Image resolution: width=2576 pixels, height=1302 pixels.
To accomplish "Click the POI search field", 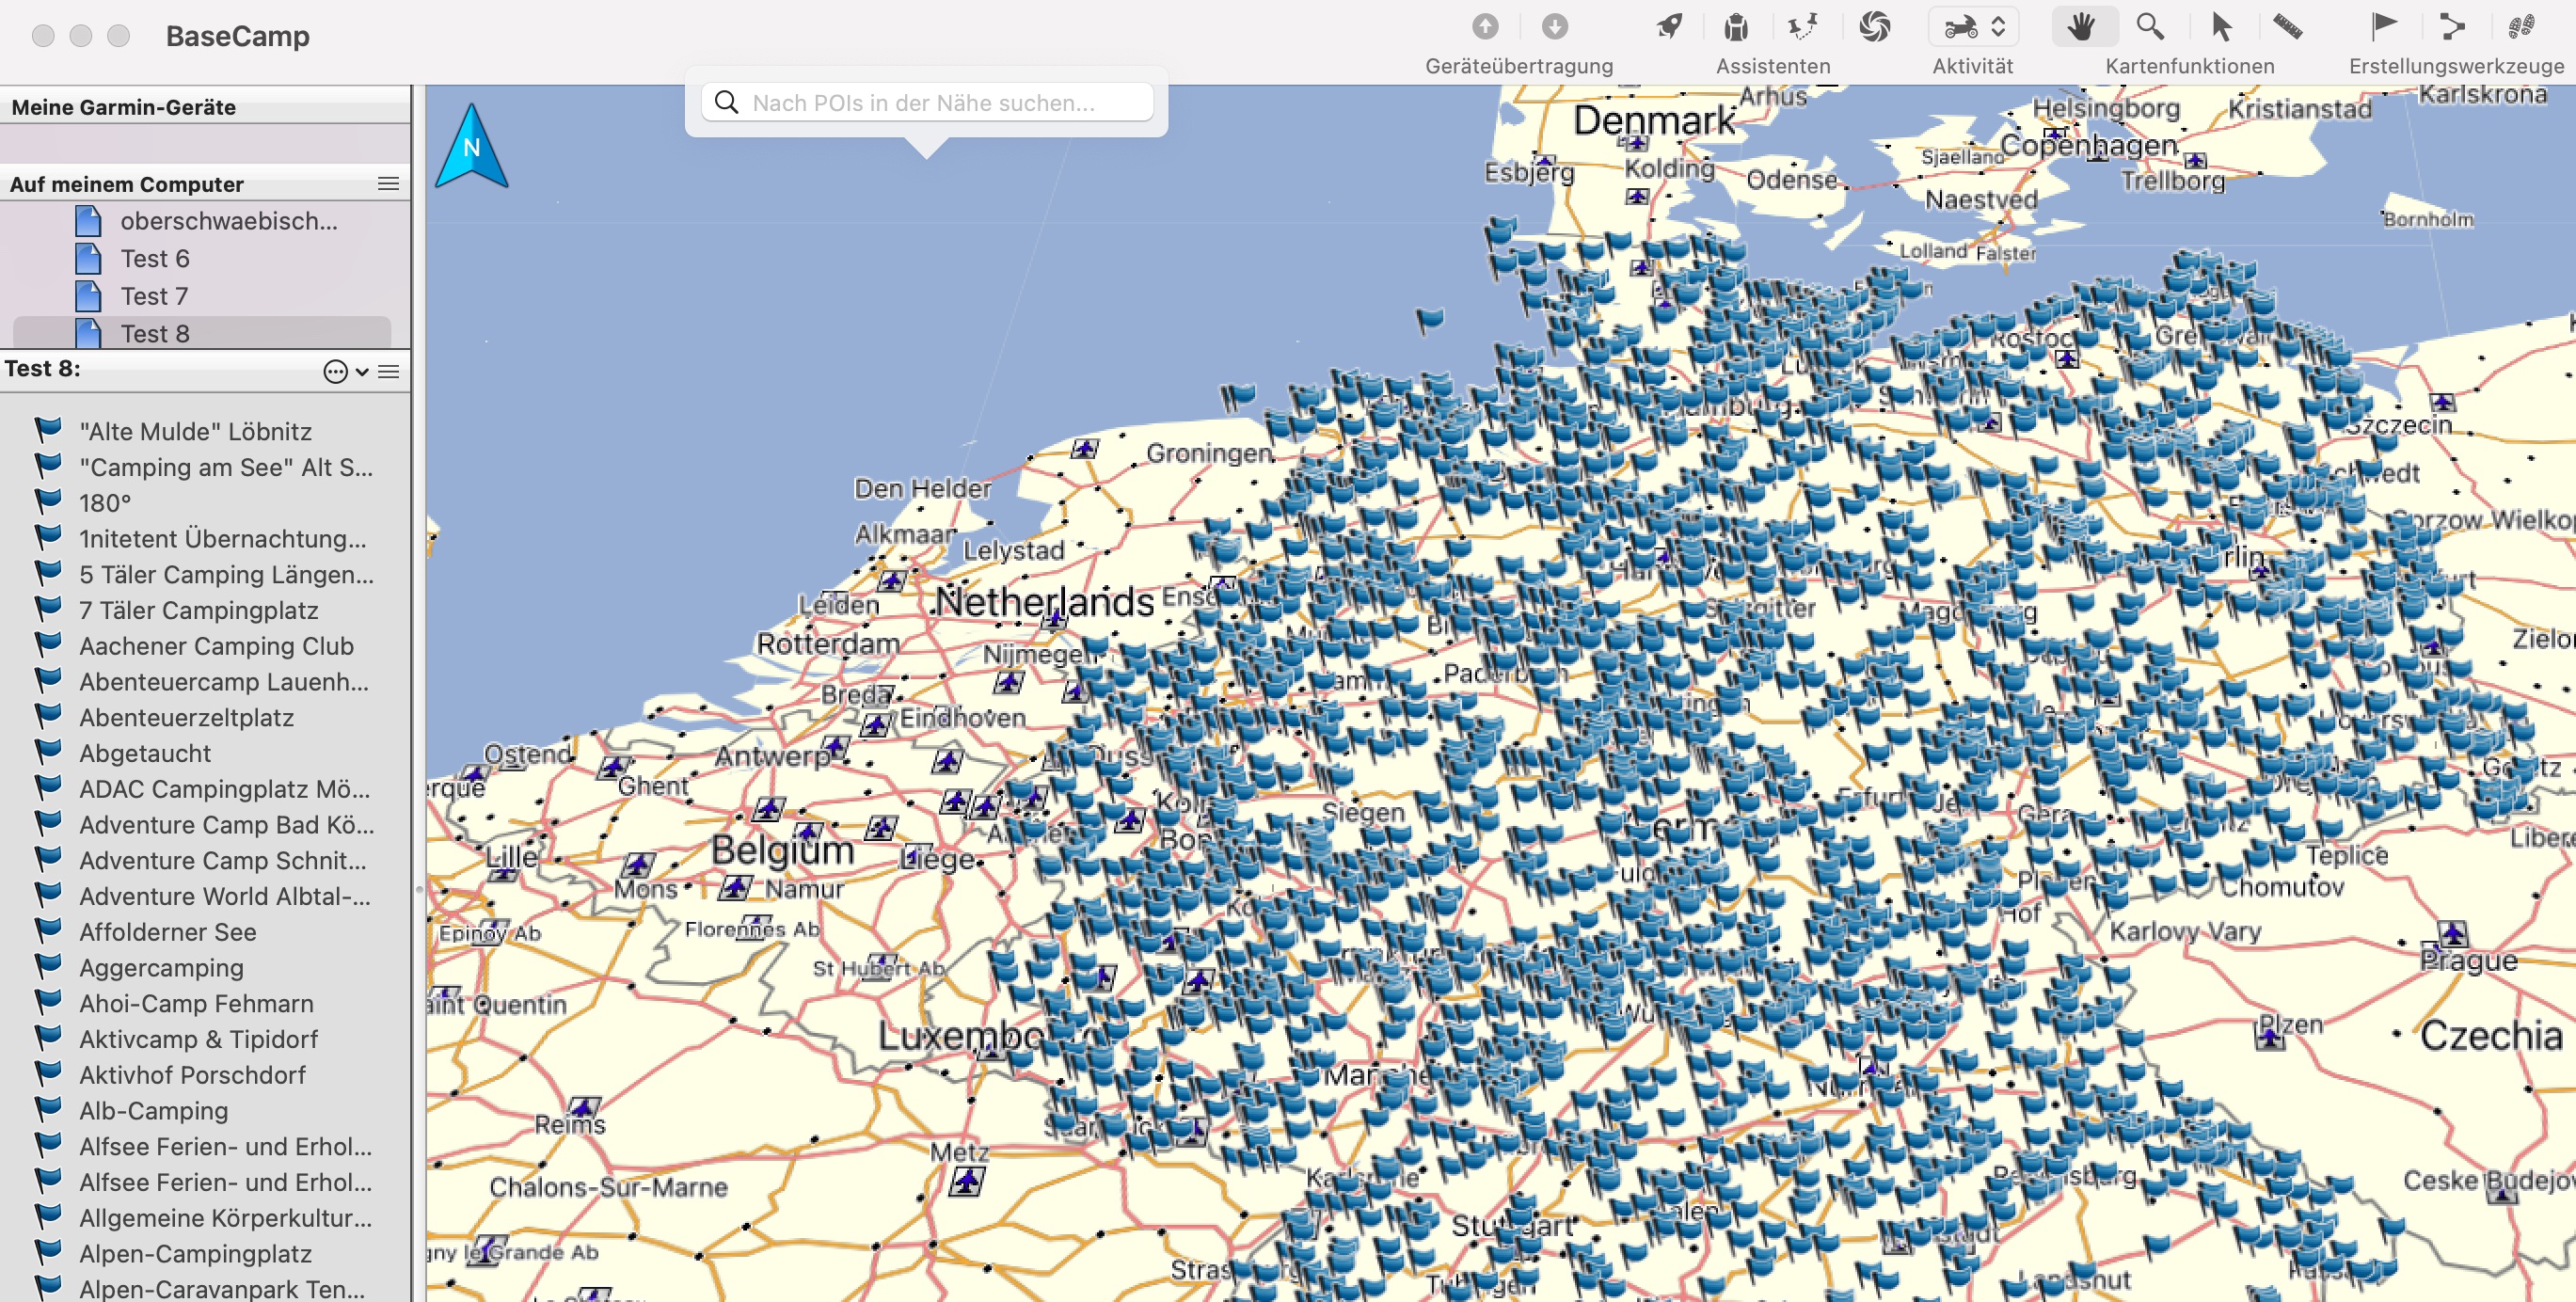I will pos(927,102).
